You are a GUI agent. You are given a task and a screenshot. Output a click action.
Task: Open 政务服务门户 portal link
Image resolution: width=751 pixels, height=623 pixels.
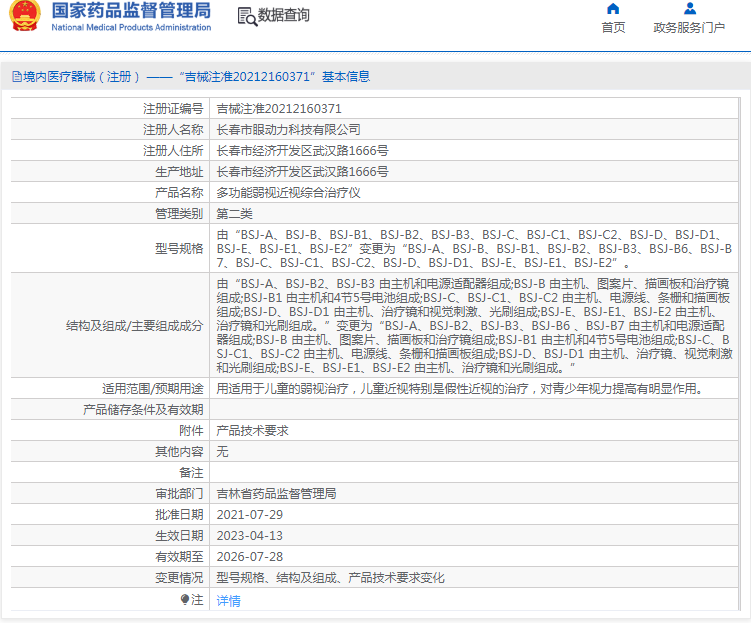coord(689,28)
